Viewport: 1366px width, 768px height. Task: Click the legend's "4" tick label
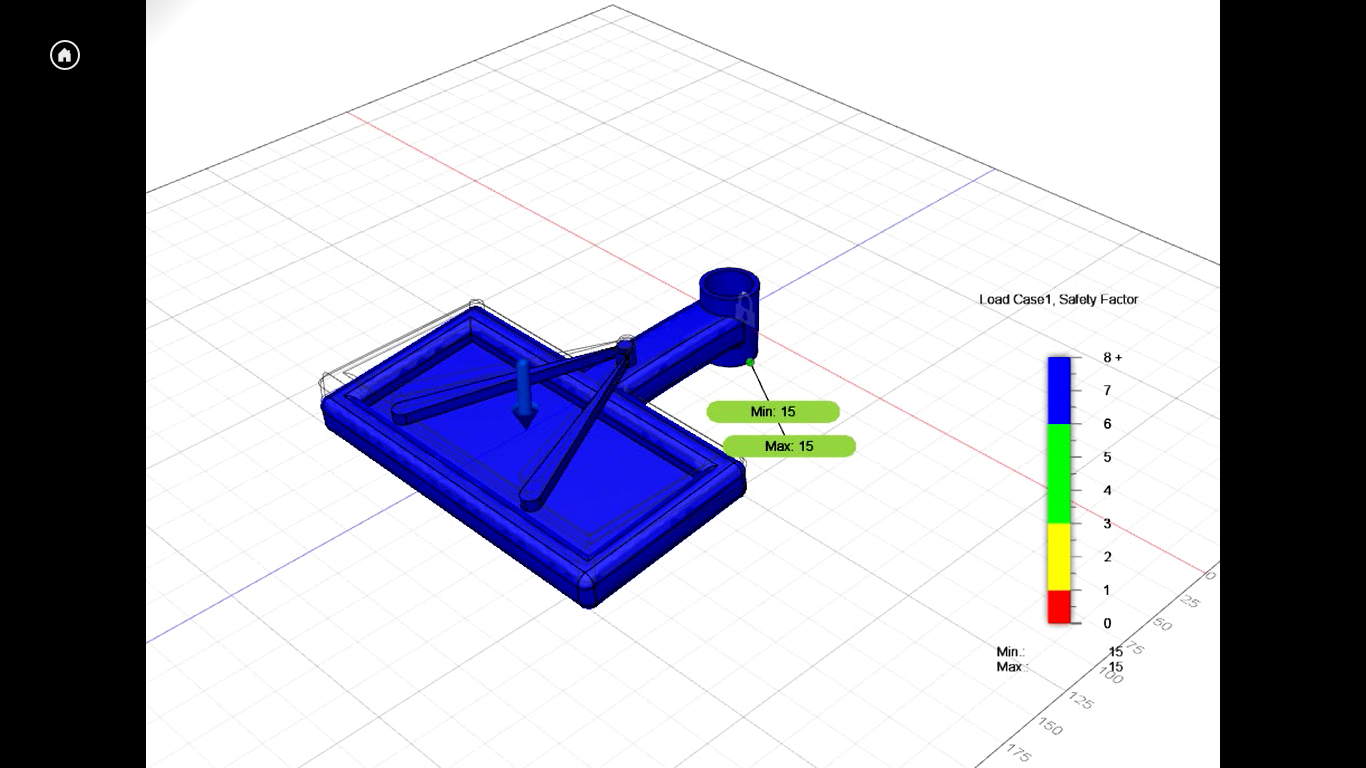(x=1106, y=490)
